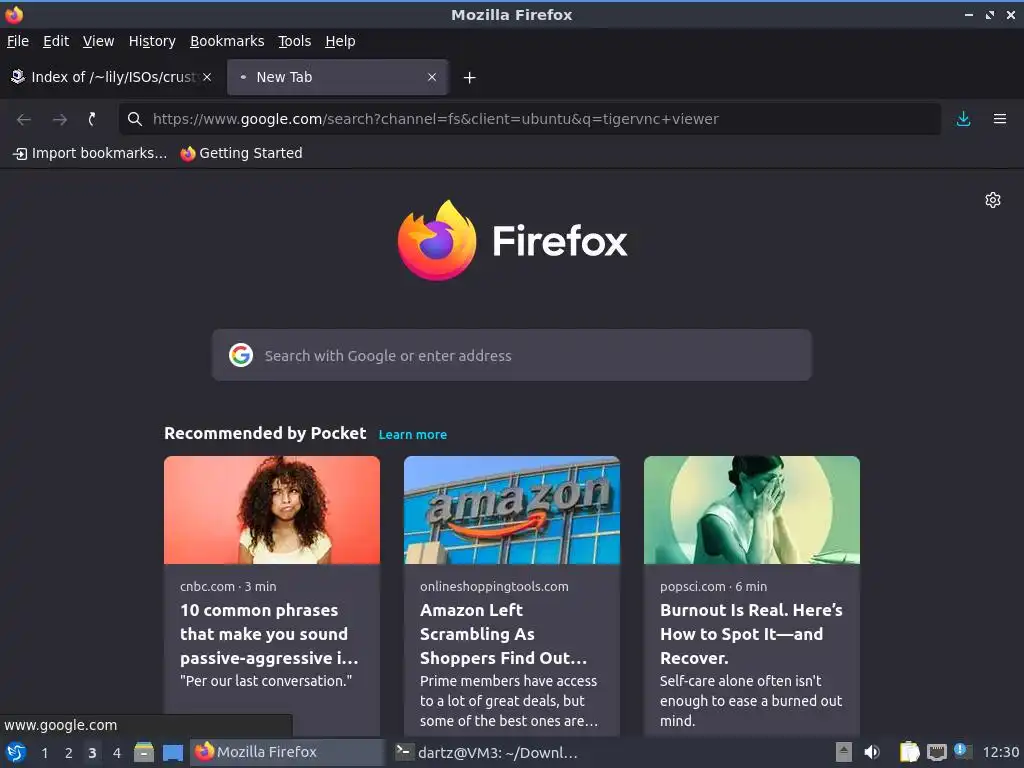Click 'onlineshoppingtools.com' source text
This screenshot has height=768, width=1024.
pos(494,586)
